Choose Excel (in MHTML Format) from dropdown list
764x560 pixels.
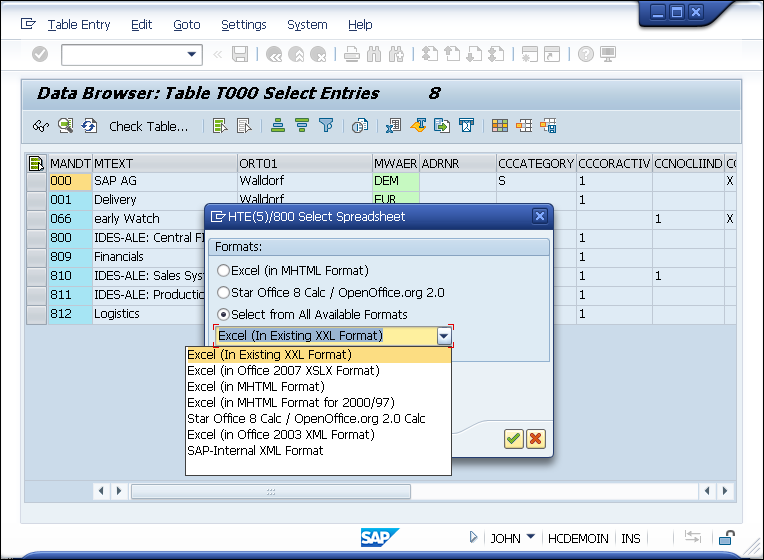(x=318, y=387)
